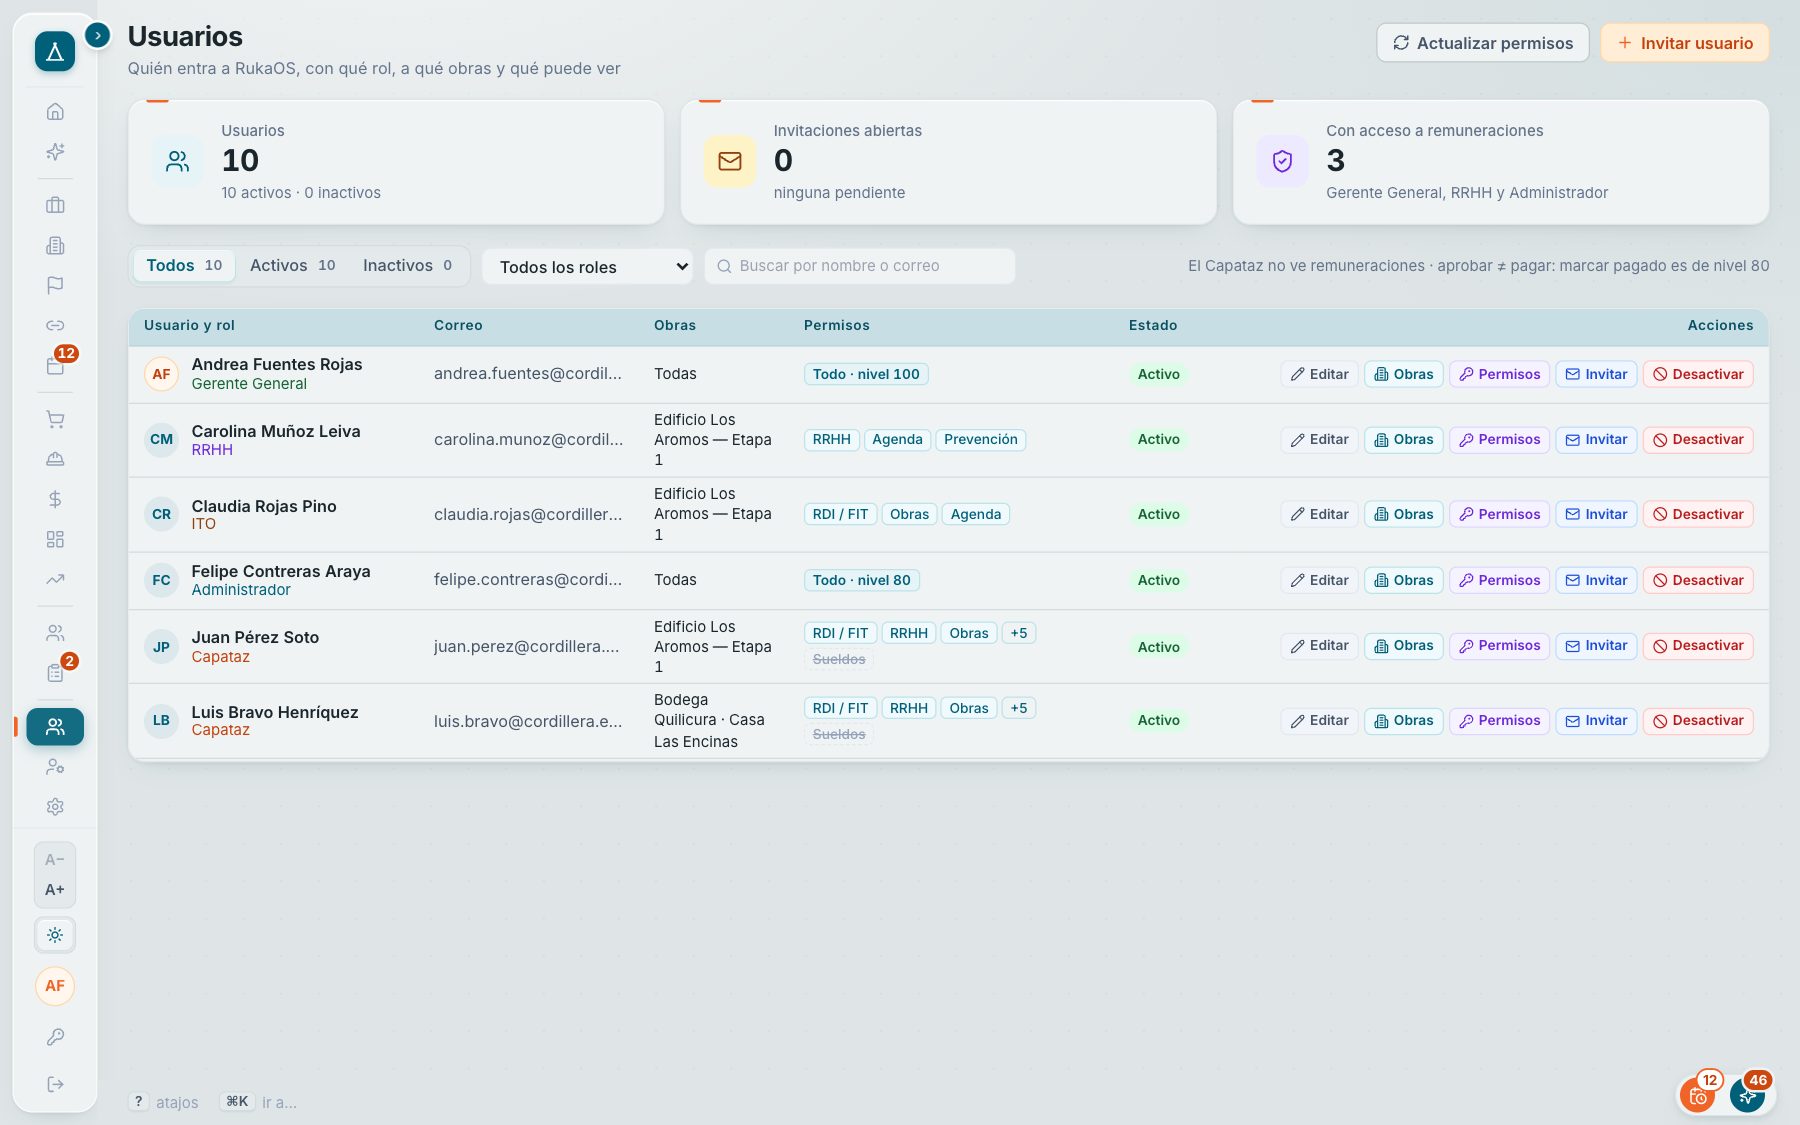Toggle the light theme sun button
The image size is (1800, 1125).
[x=55, y=935]
